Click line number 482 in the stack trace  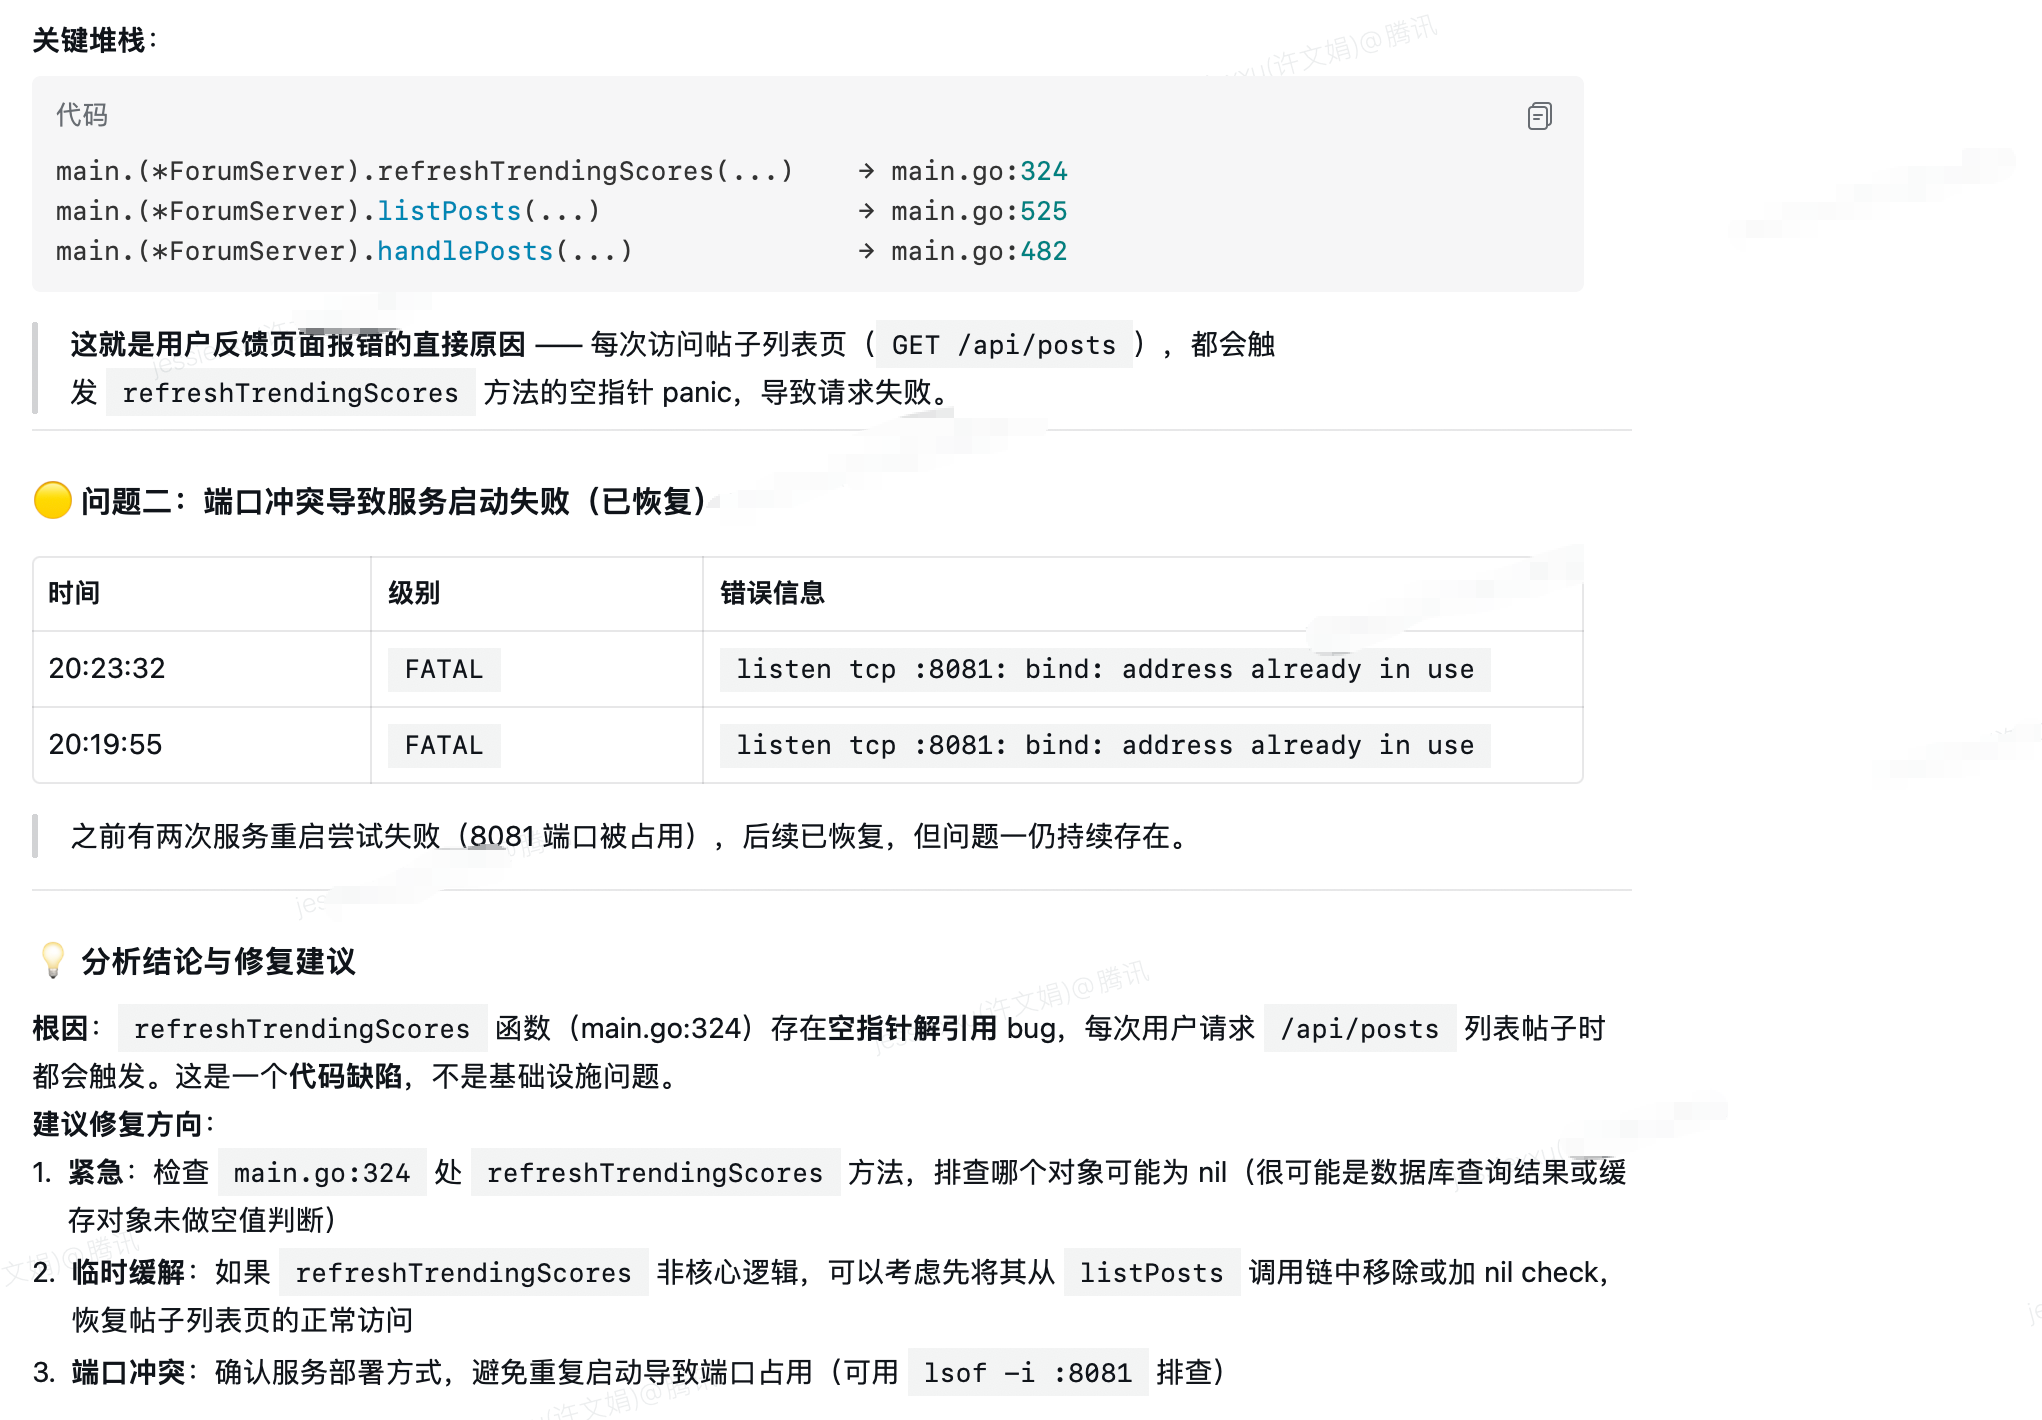(x=1043, y=251)
